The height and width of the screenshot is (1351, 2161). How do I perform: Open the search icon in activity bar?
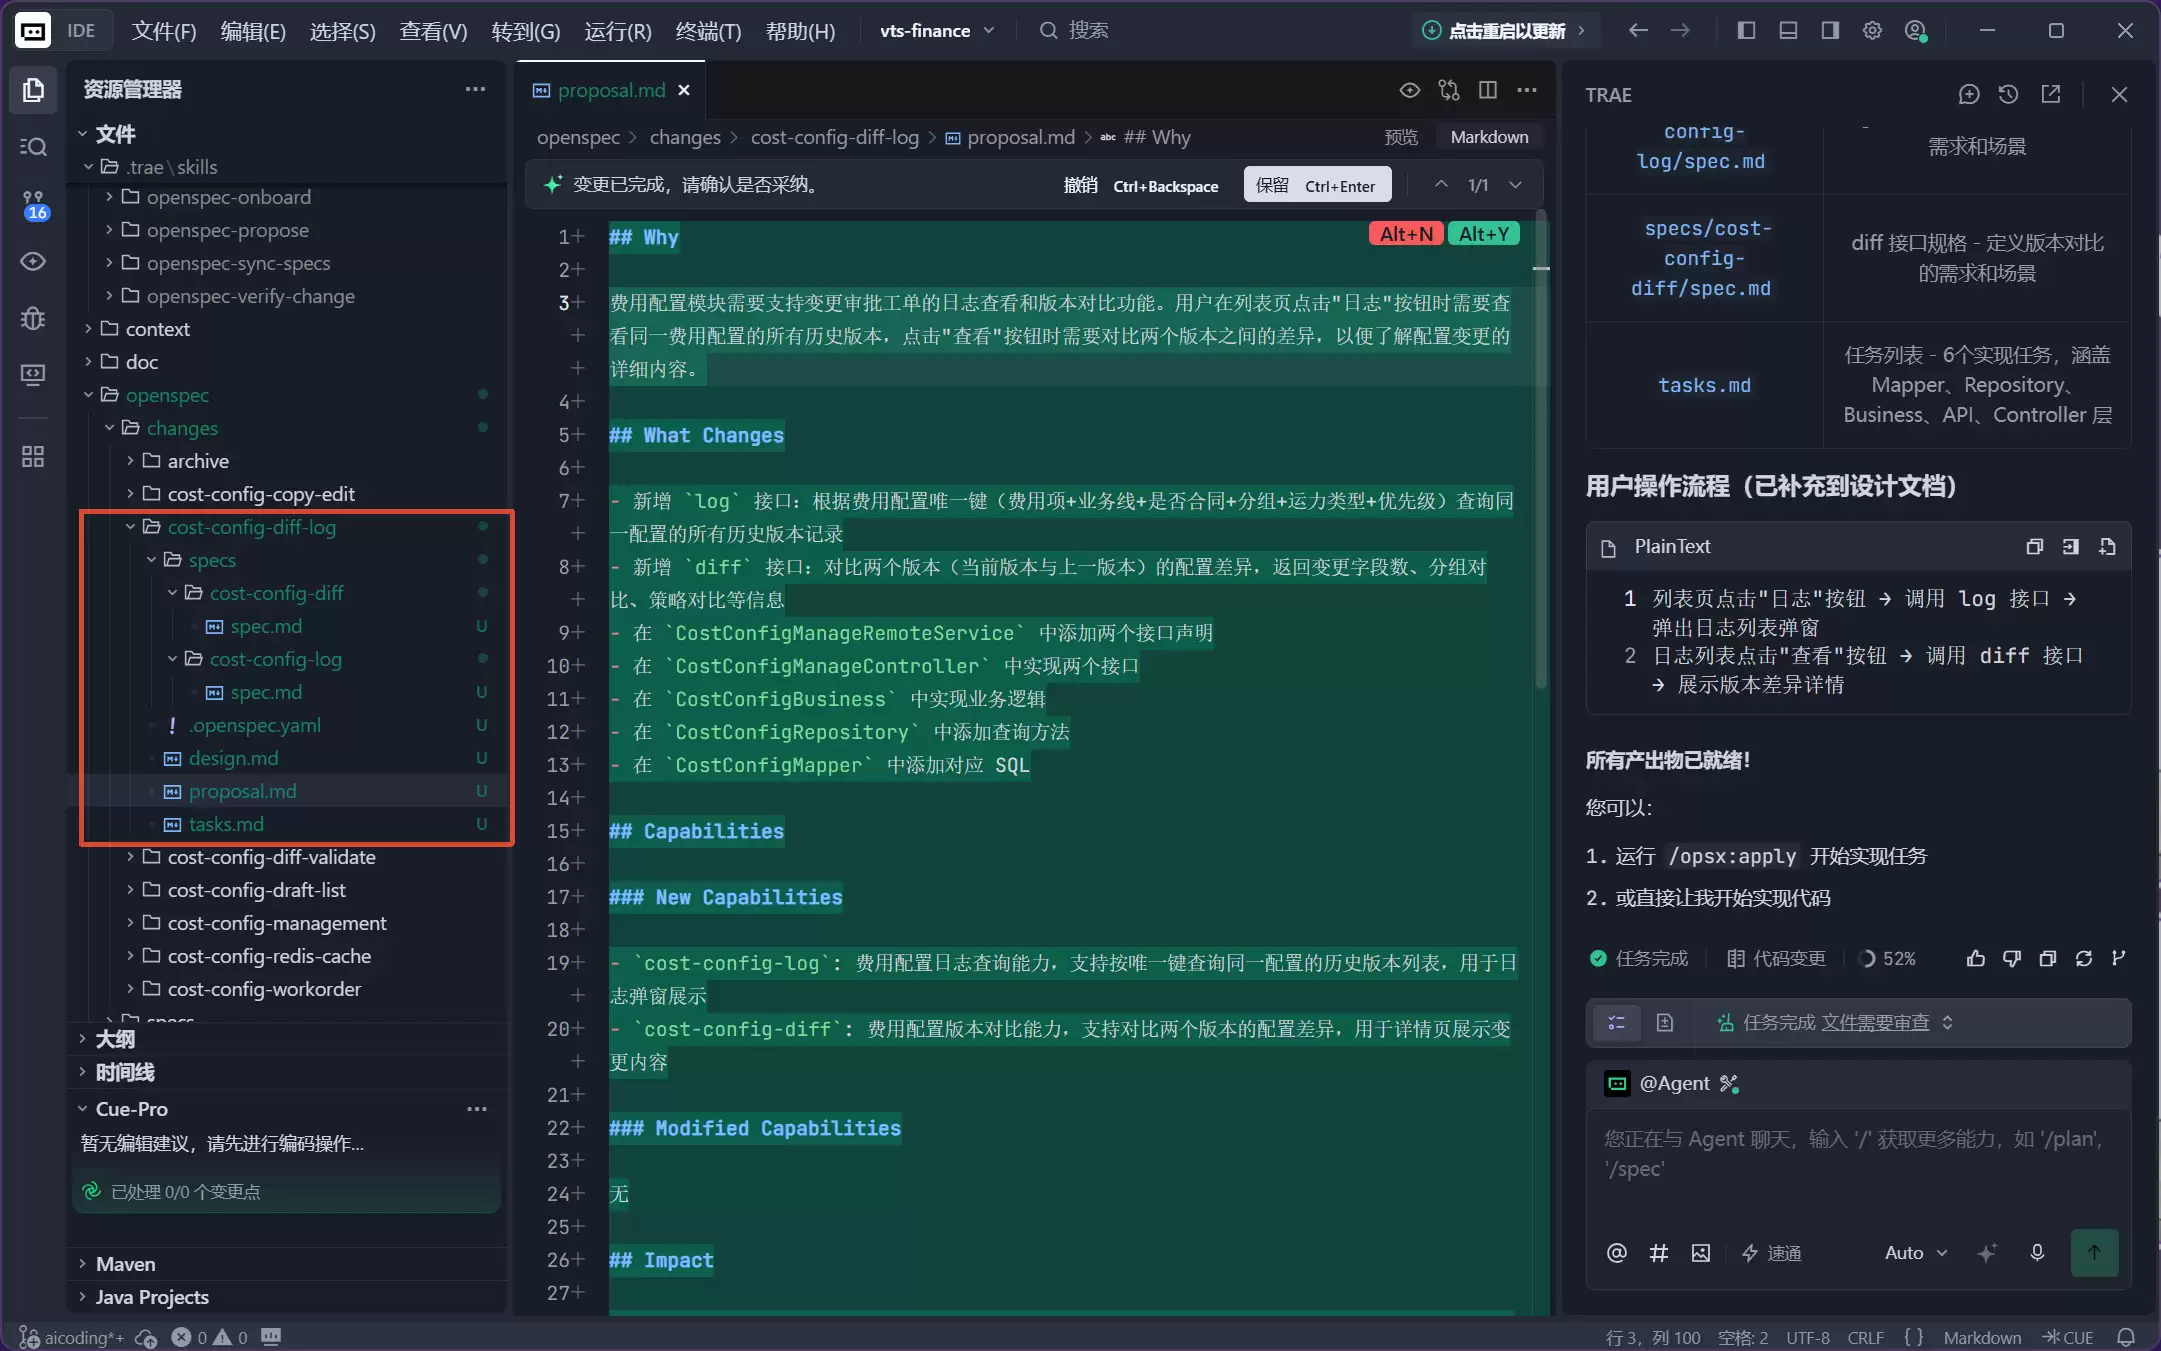point(33,147)
